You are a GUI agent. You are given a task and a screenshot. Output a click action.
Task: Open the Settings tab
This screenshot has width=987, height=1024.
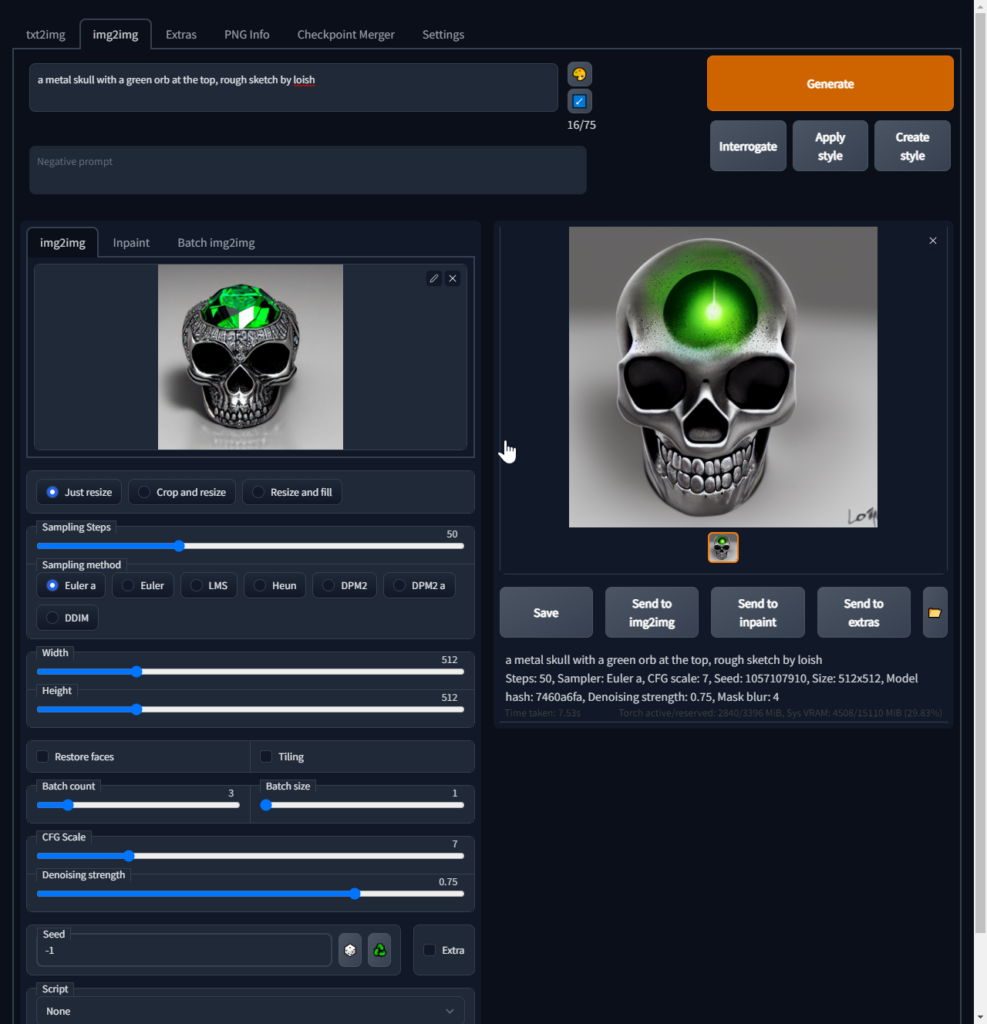[x=443, y=33]
